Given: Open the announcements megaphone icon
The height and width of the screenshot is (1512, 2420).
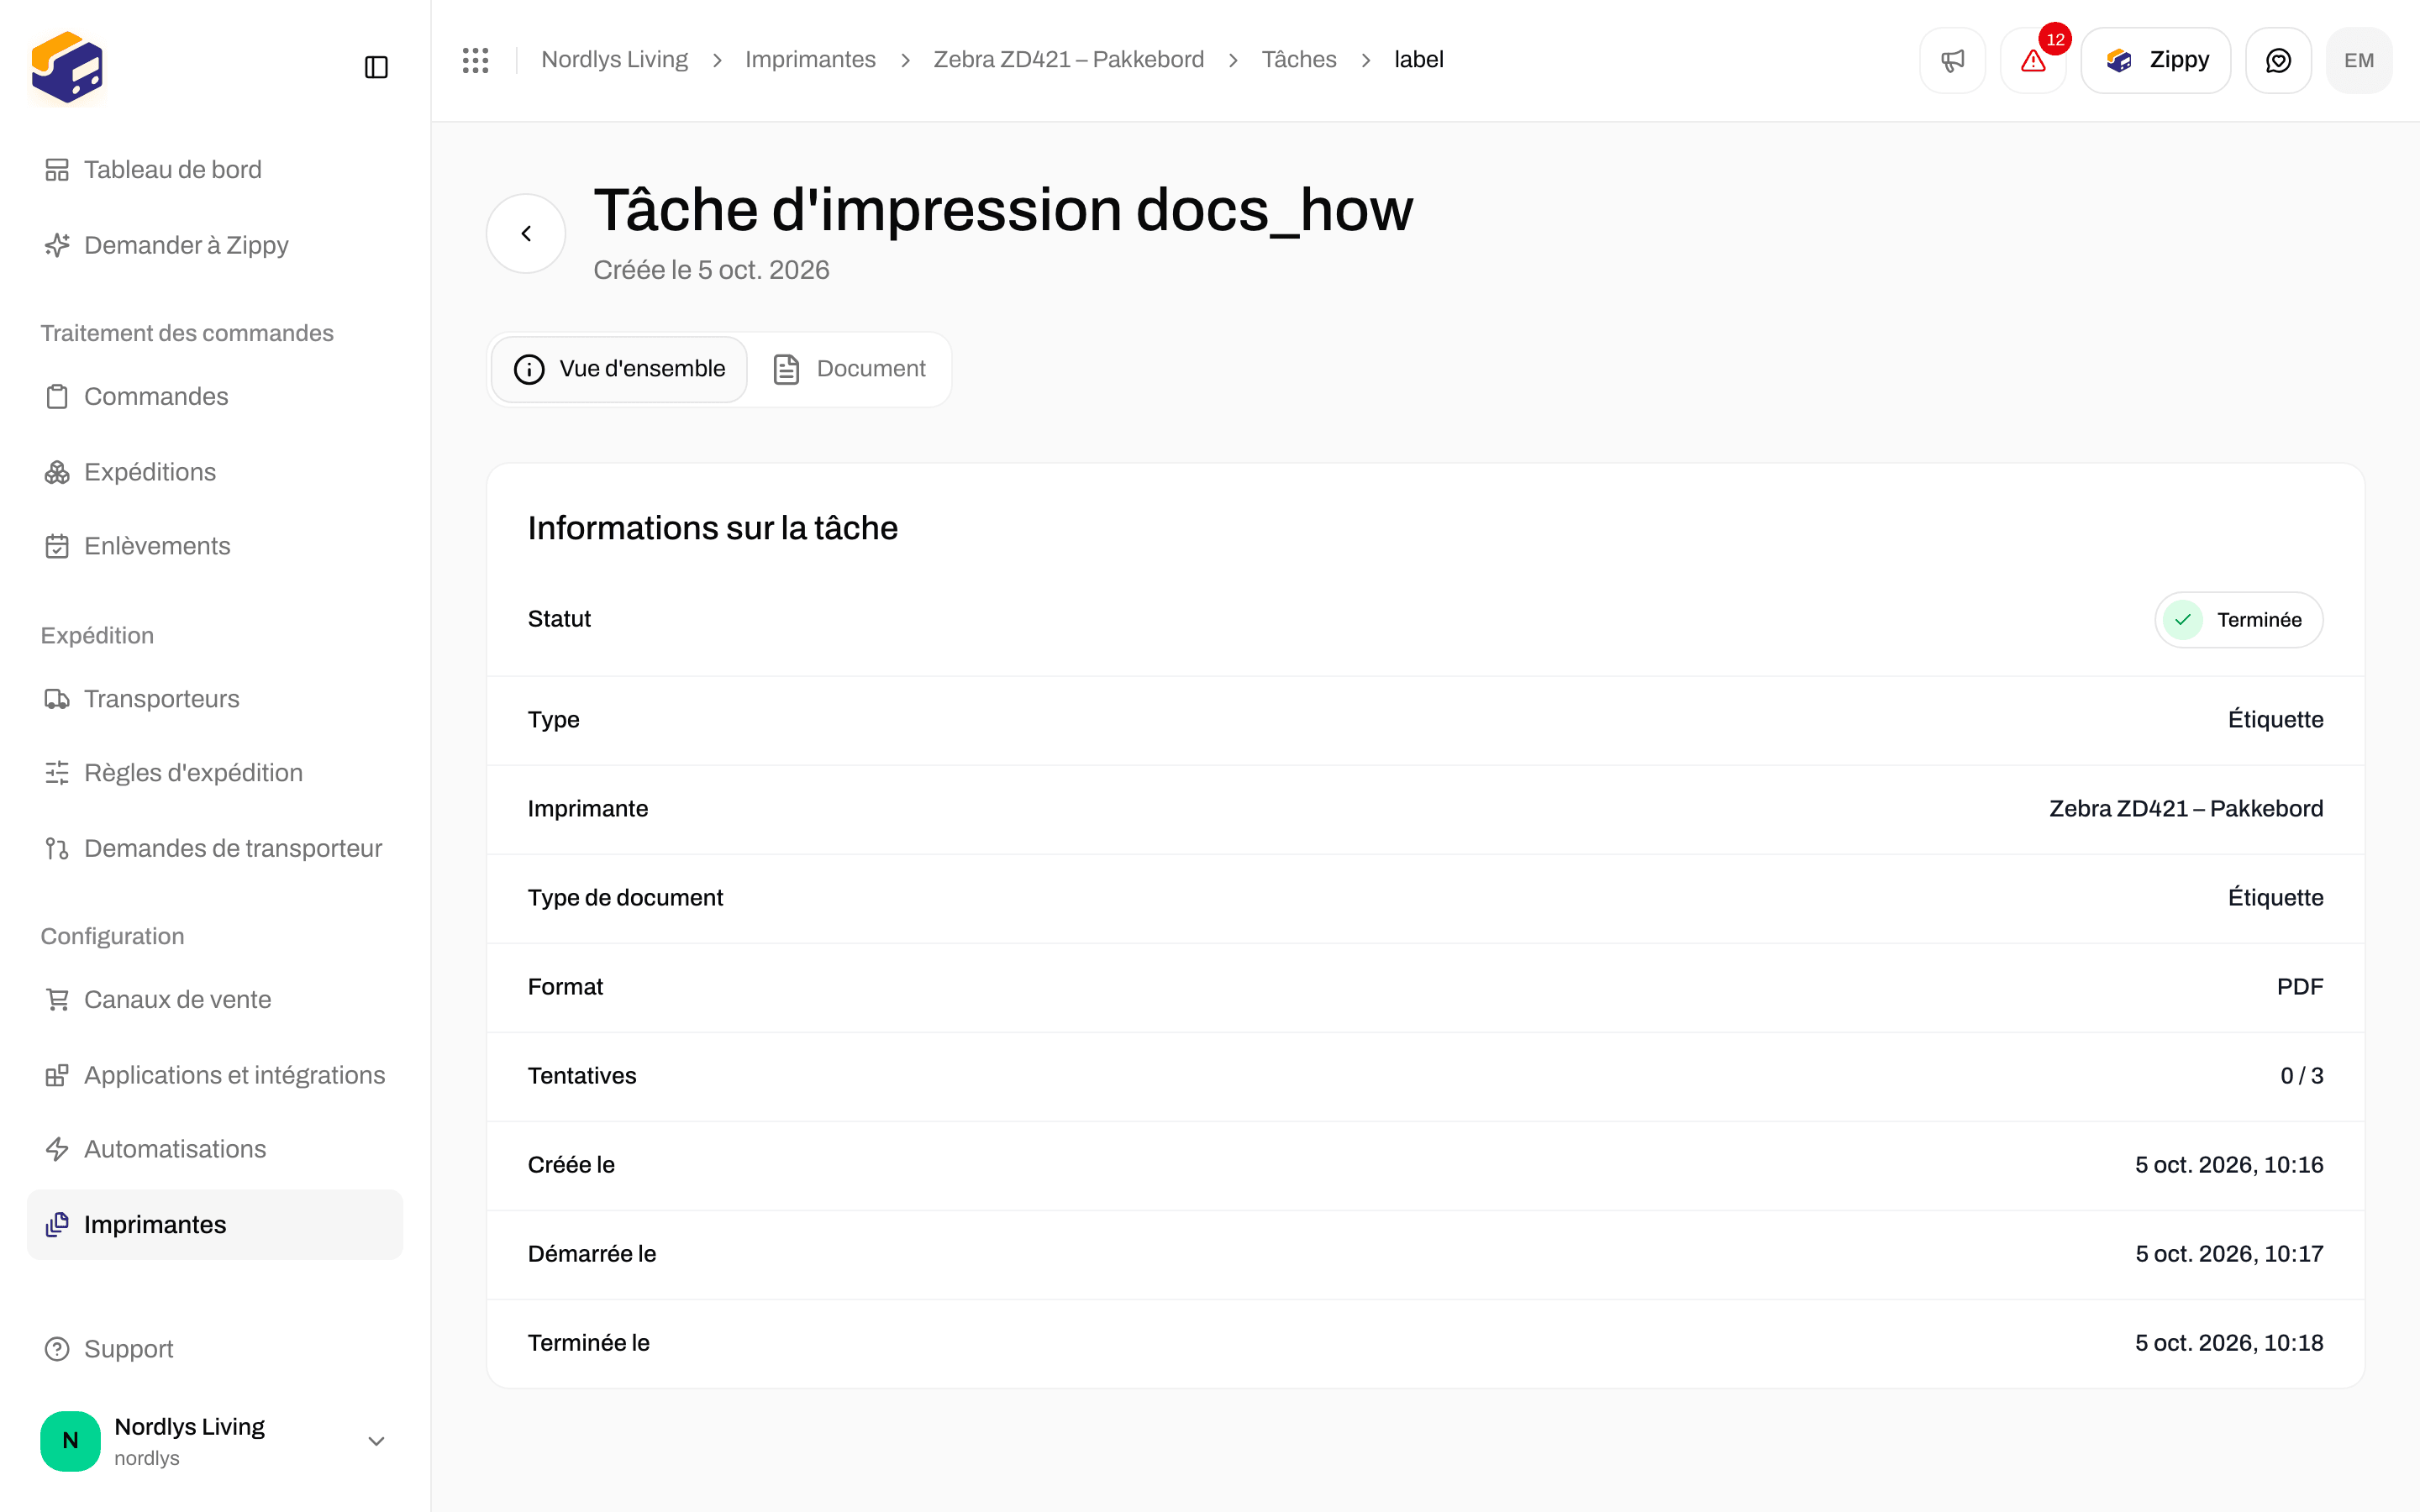Looking at the screenshot, I should [1952, 60].
